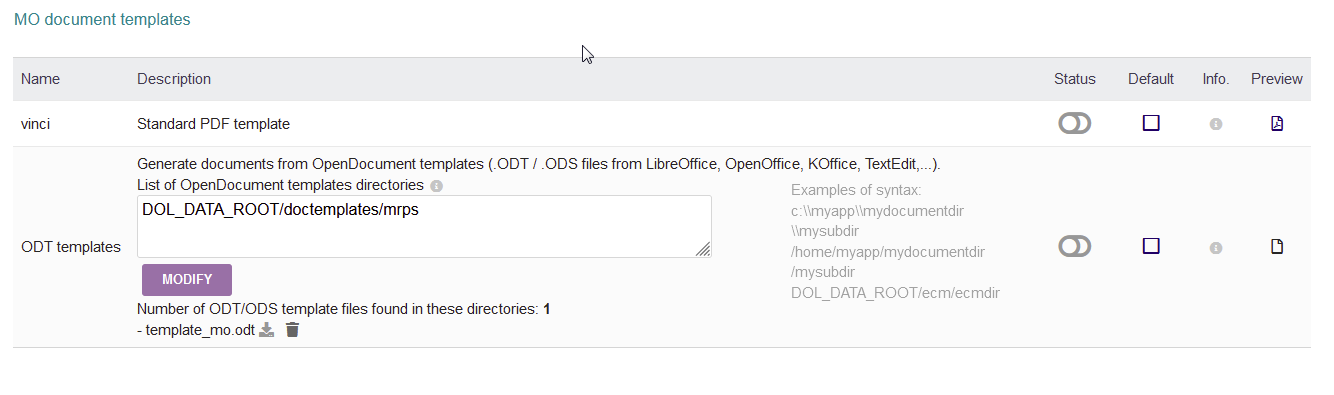Download template_mo.odt file

(266, 330)
